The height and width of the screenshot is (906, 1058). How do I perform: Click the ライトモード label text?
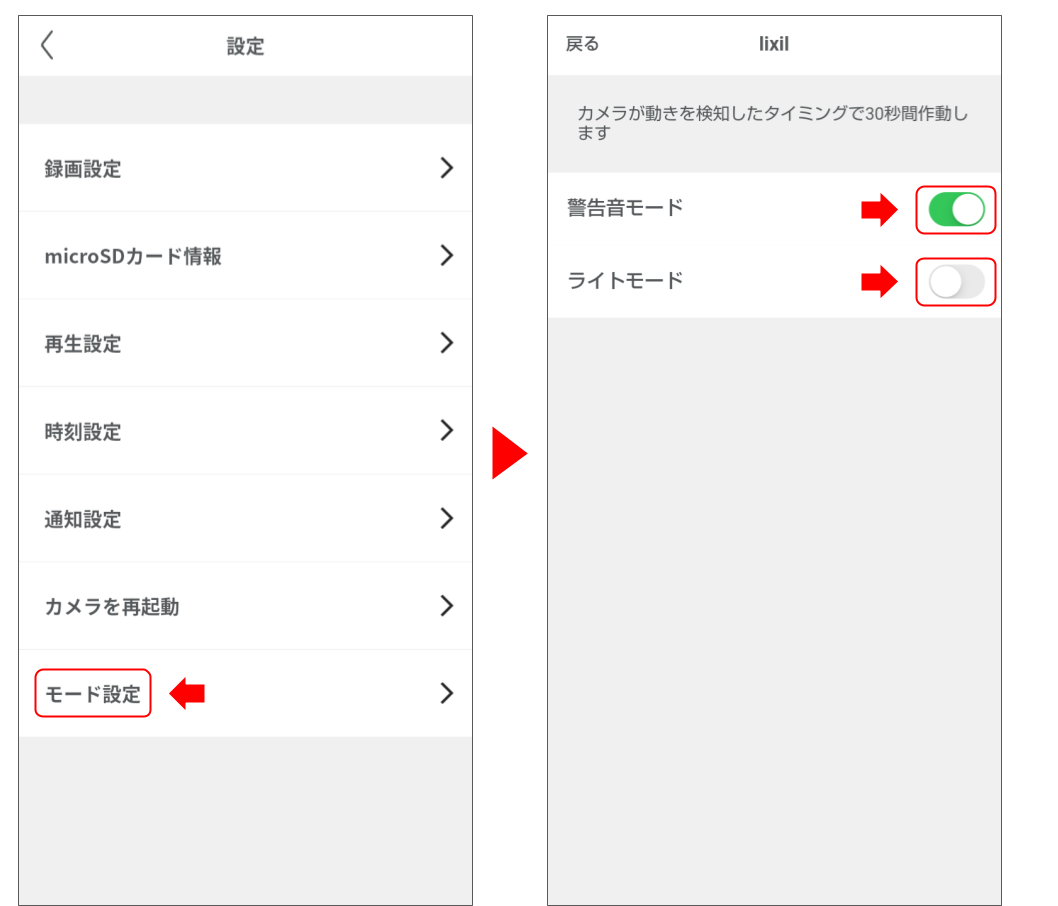pos(625,280)
